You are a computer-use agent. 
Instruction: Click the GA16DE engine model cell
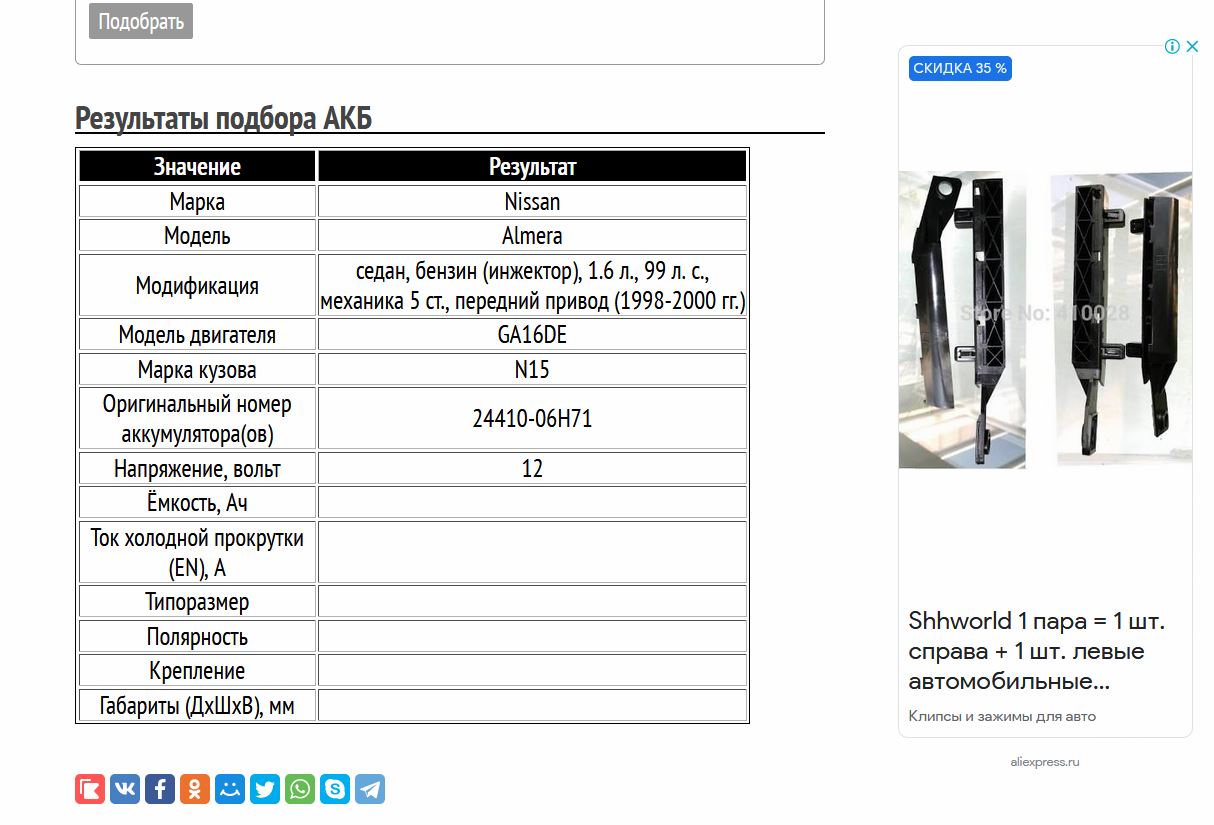click(532, 335)
